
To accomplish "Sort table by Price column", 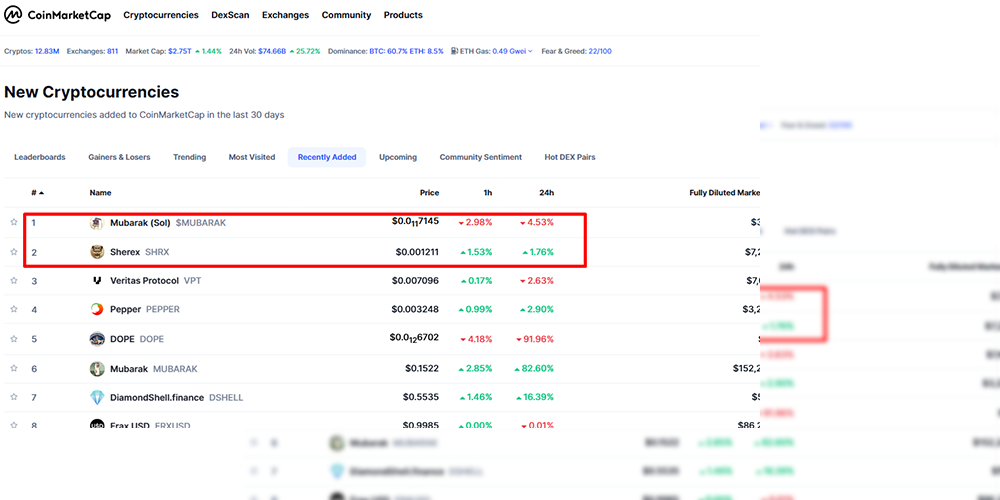I will [429, 193].
